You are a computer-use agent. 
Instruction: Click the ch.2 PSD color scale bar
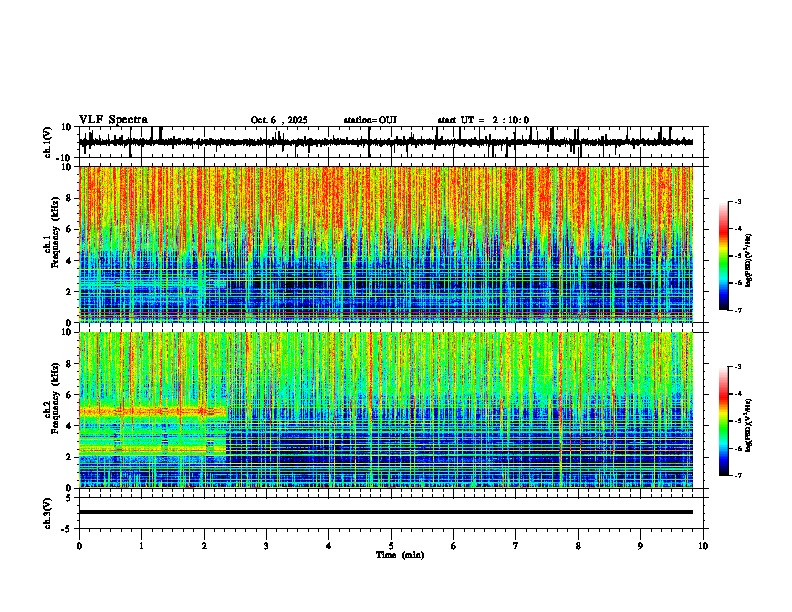tap(724, 421)
